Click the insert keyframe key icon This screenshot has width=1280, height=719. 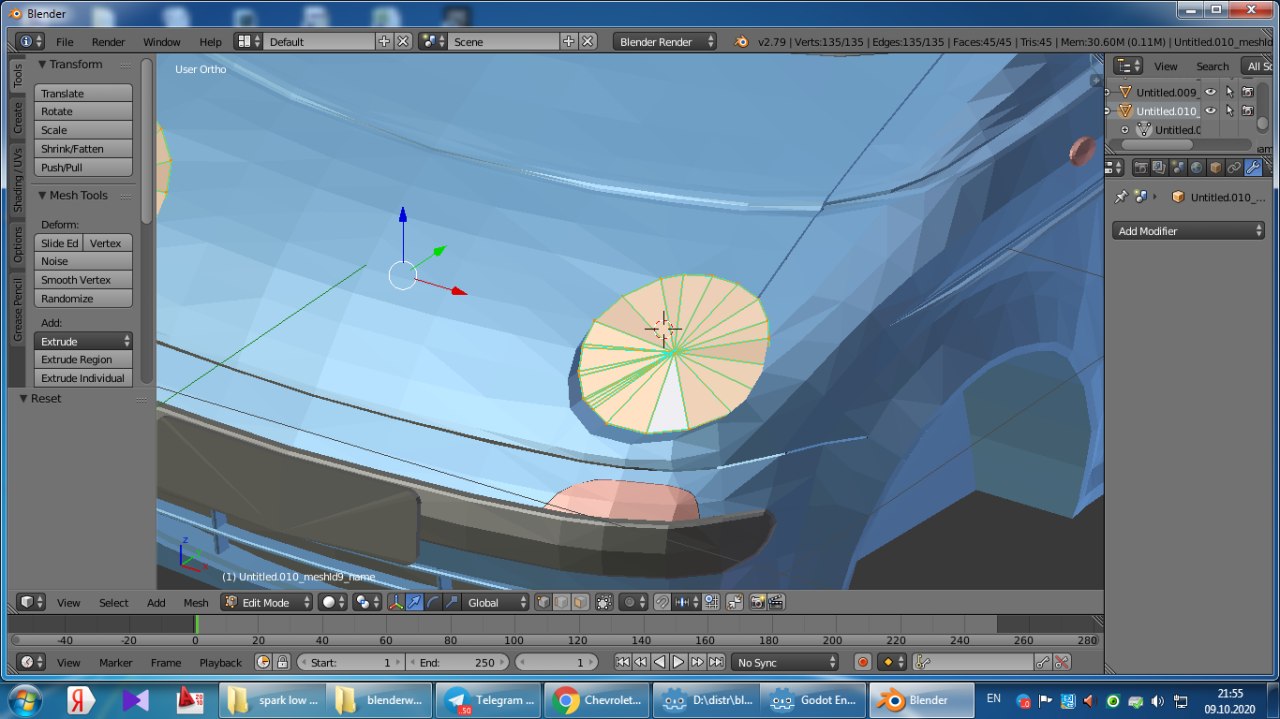pos(1043,662)
